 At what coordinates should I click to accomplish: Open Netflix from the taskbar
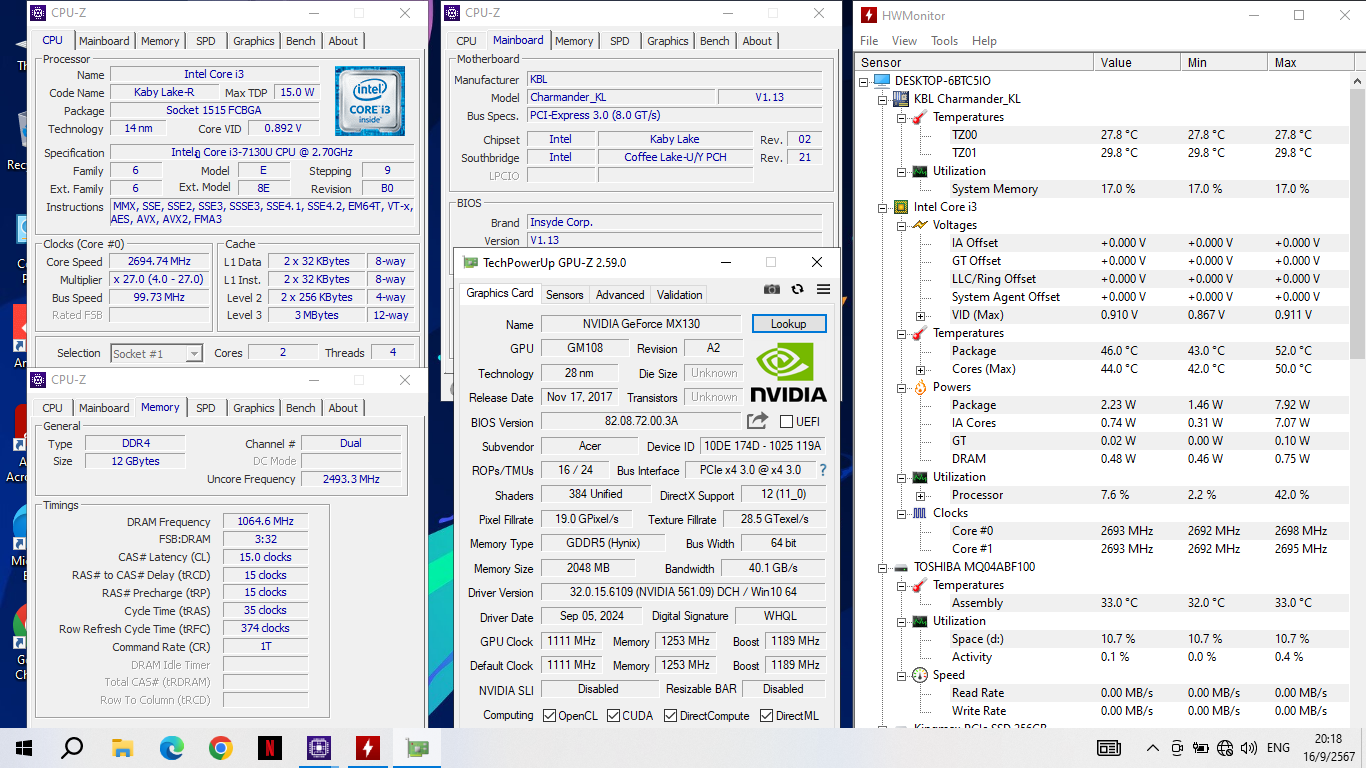point(269,748)
